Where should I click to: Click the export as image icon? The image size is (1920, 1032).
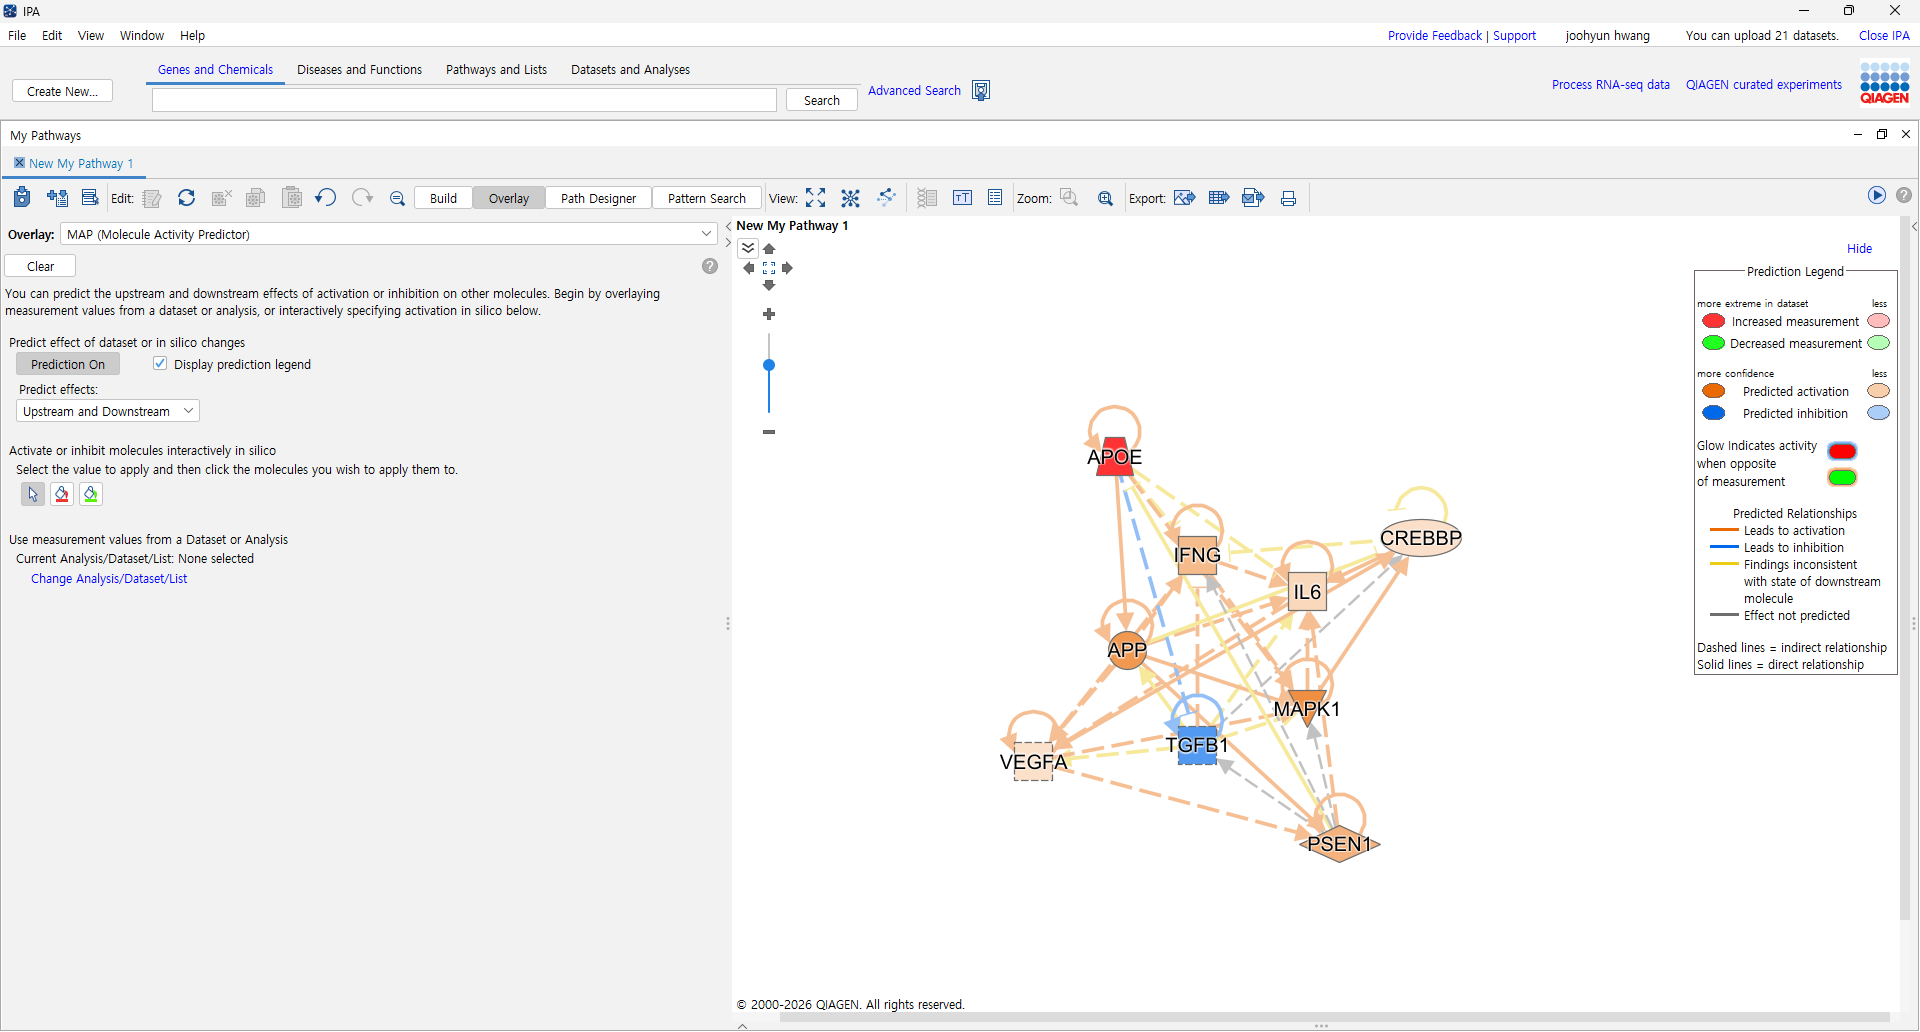click(1185, 198)
